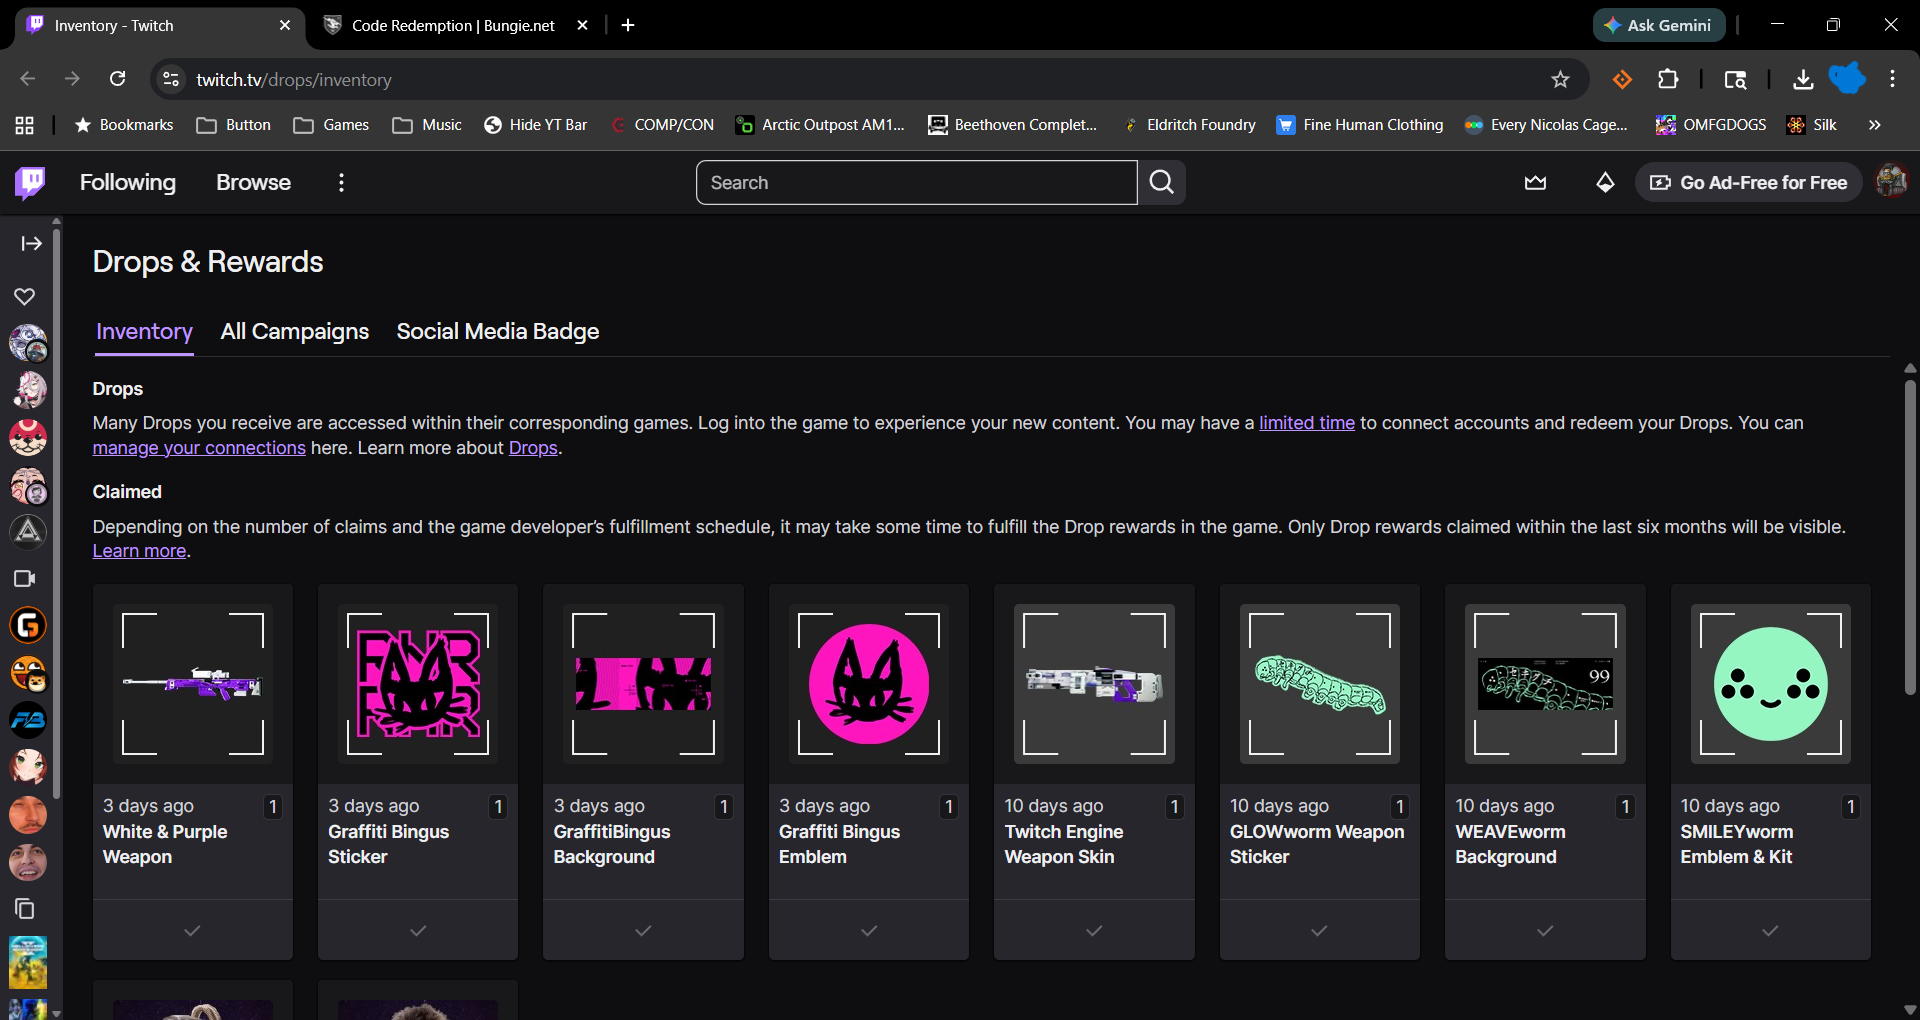
Task: Show hidden bookmarks with the chevron
Action: click(1875, 125)
